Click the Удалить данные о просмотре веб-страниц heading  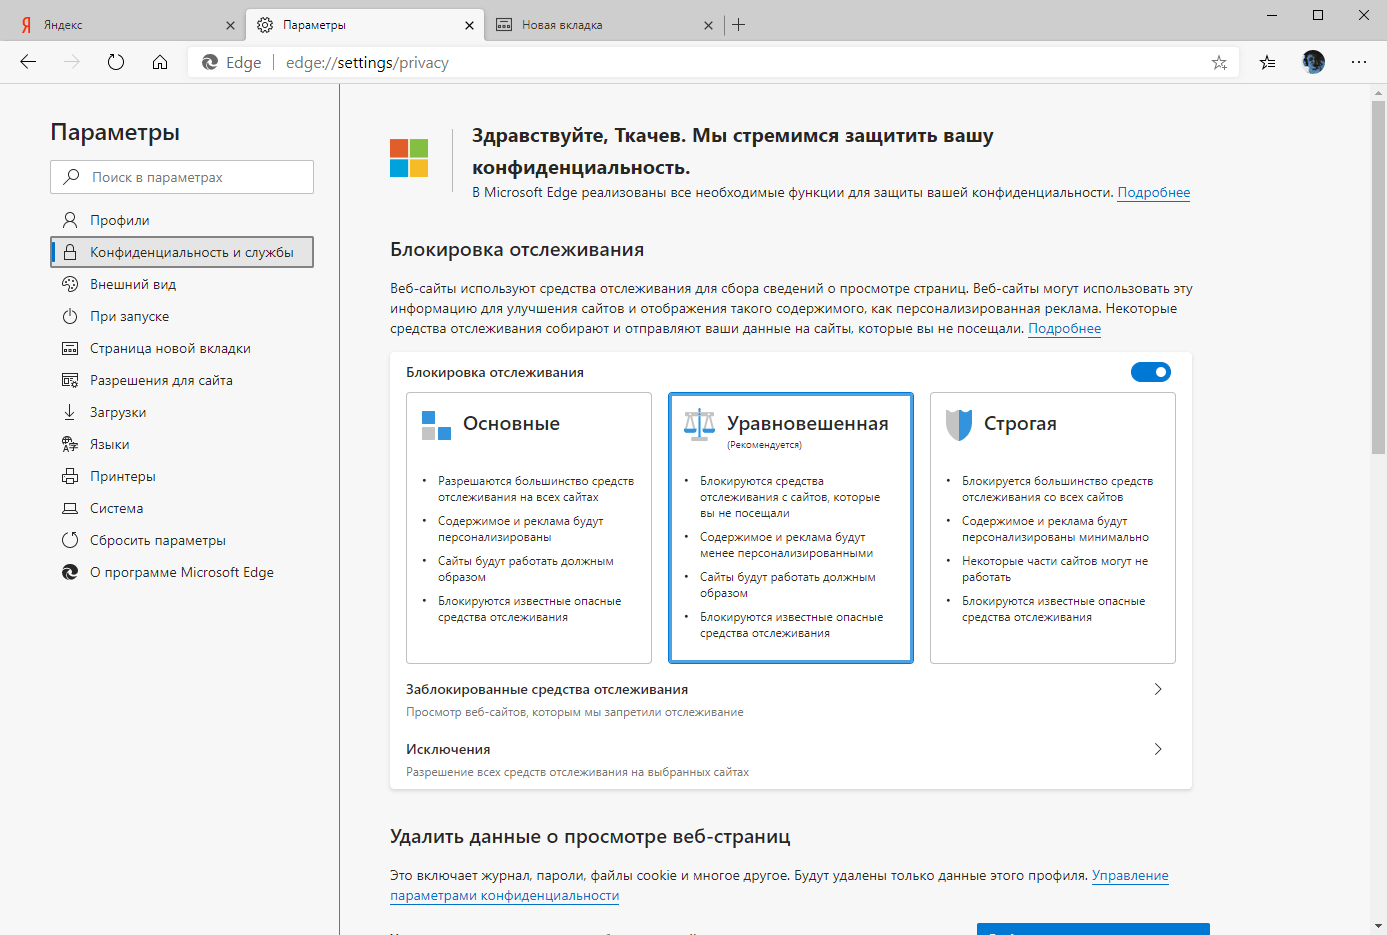(x=590, y=836)
